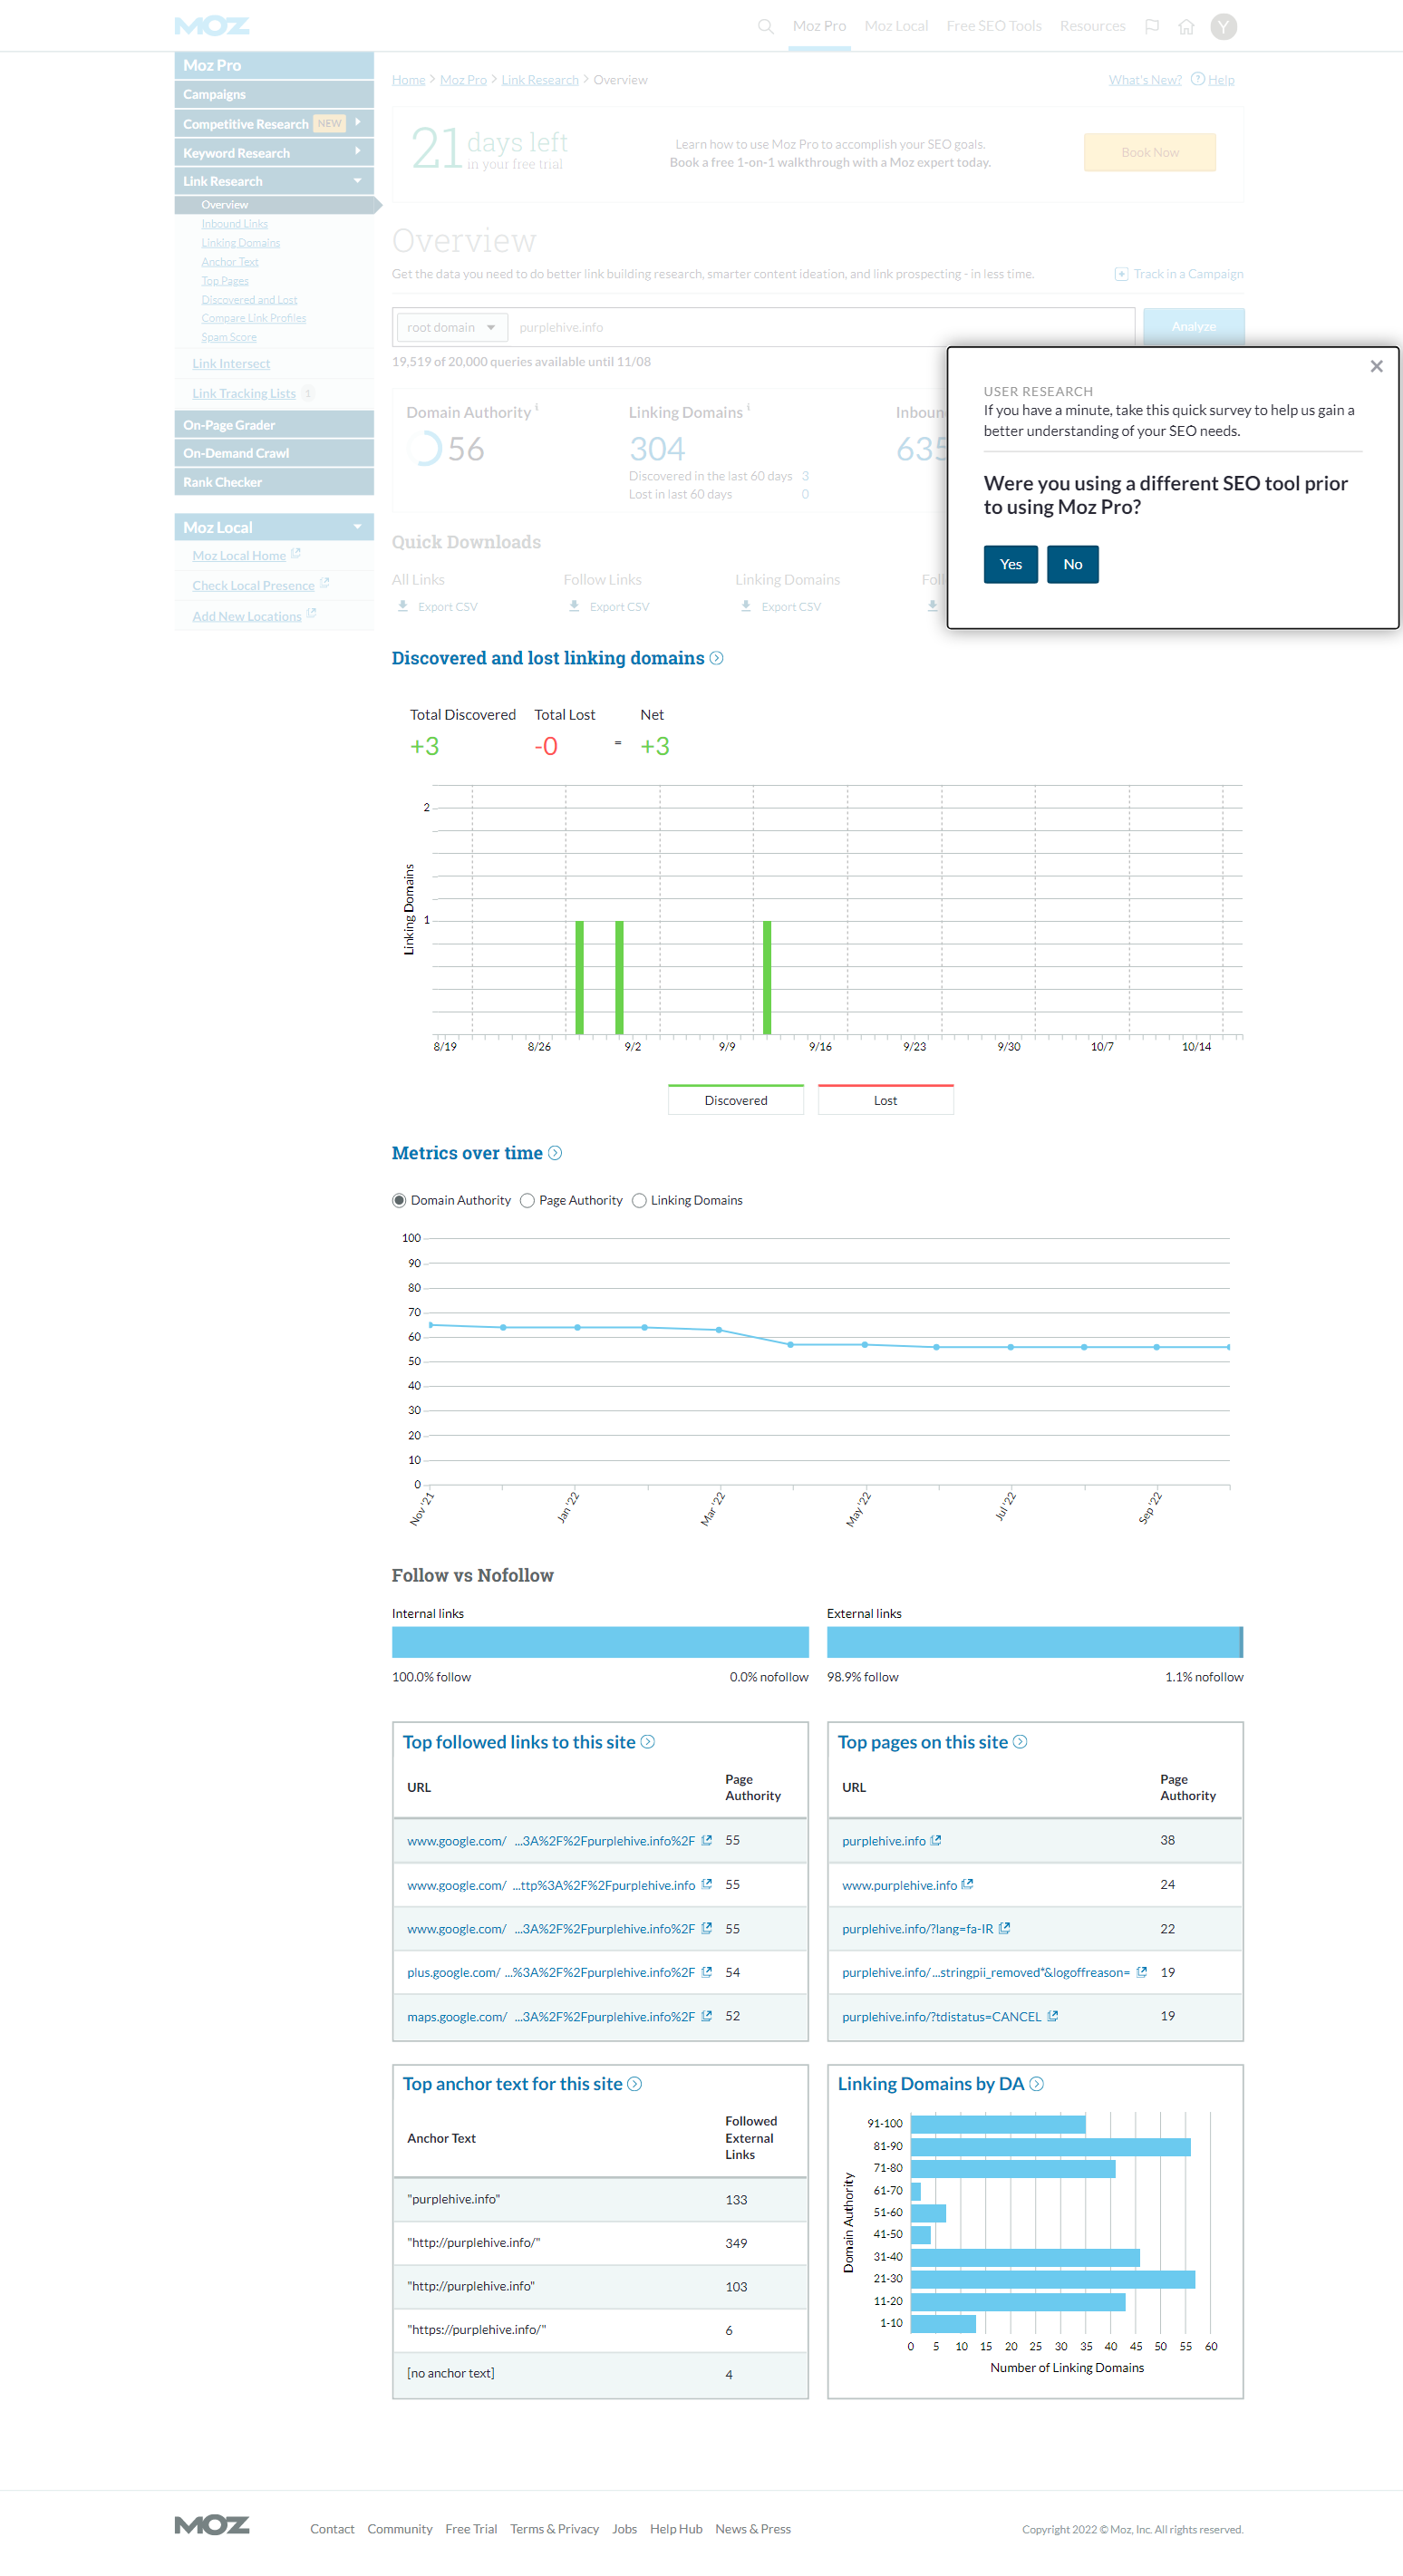Open Link Intersect in sidebar

coord(231,364)
